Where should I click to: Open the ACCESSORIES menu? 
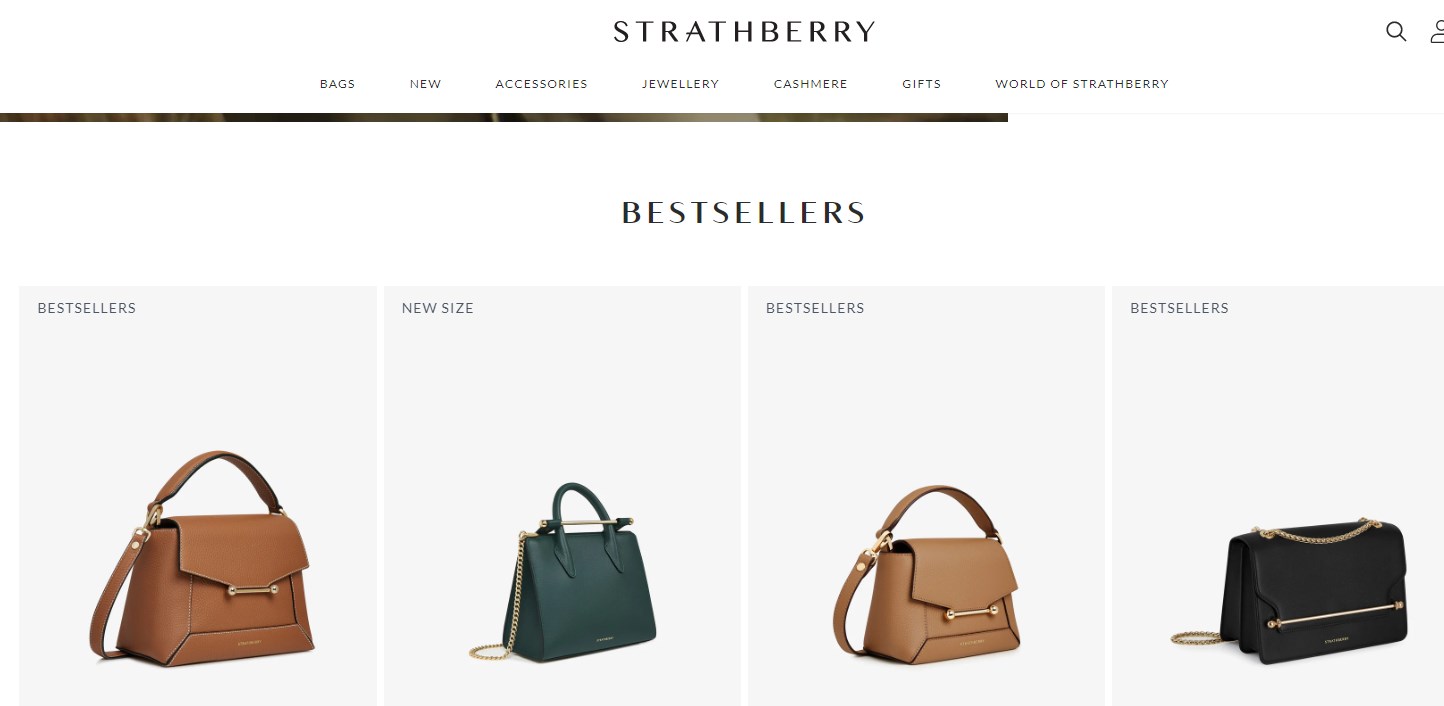click(541, 84)
